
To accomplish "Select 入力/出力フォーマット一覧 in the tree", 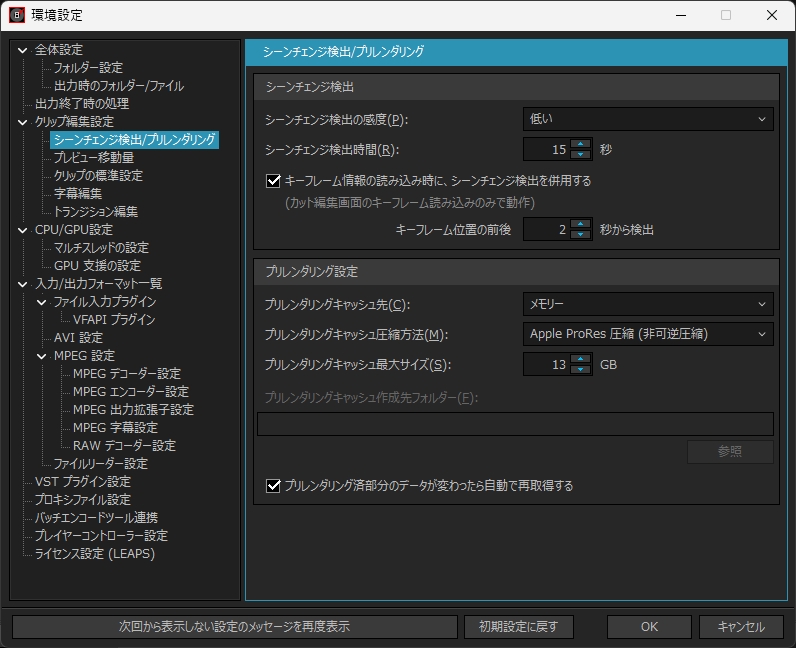I will [x=98, y=284].
